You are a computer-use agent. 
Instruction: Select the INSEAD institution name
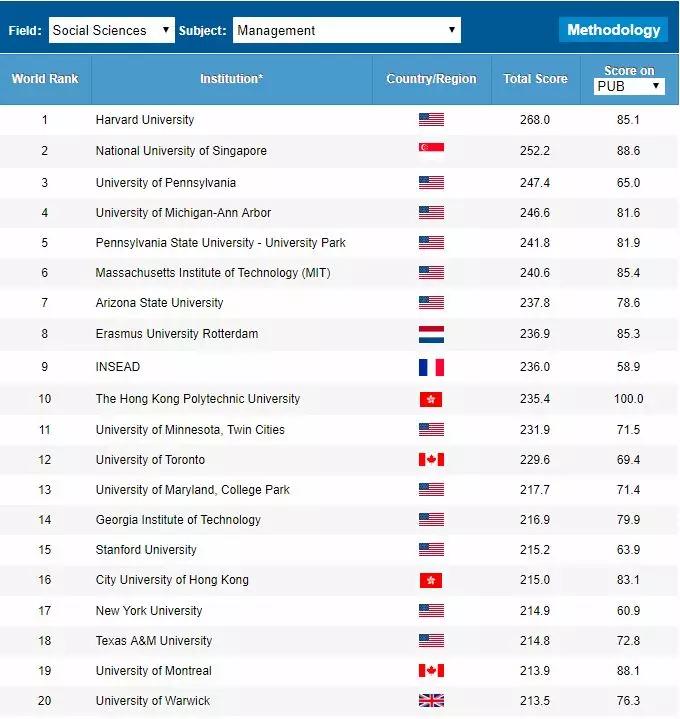click(x=118, y=367)
